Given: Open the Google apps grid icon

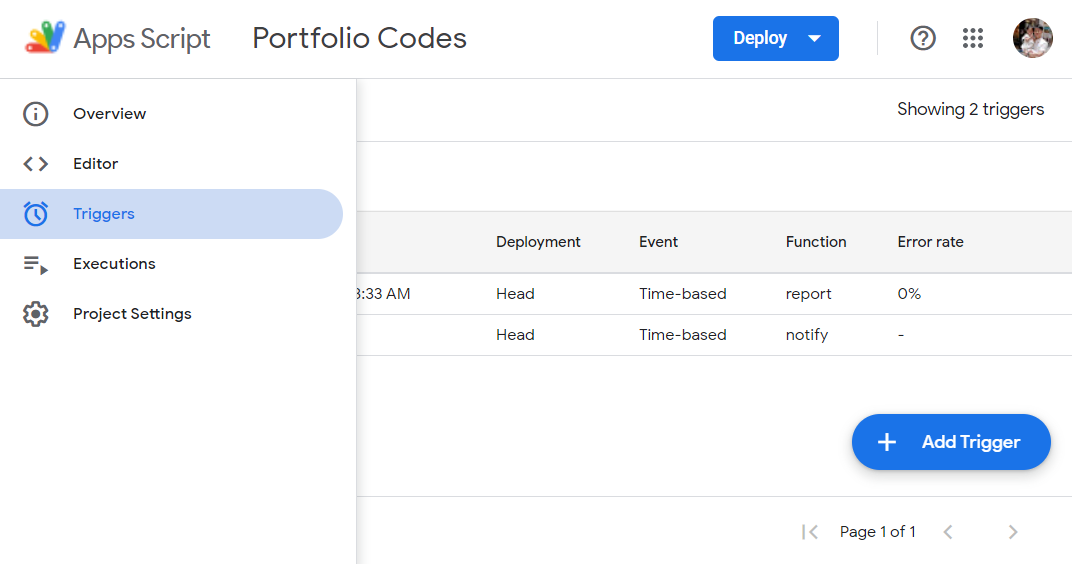Looking at the screenshot, I should (x=973, y=38).
